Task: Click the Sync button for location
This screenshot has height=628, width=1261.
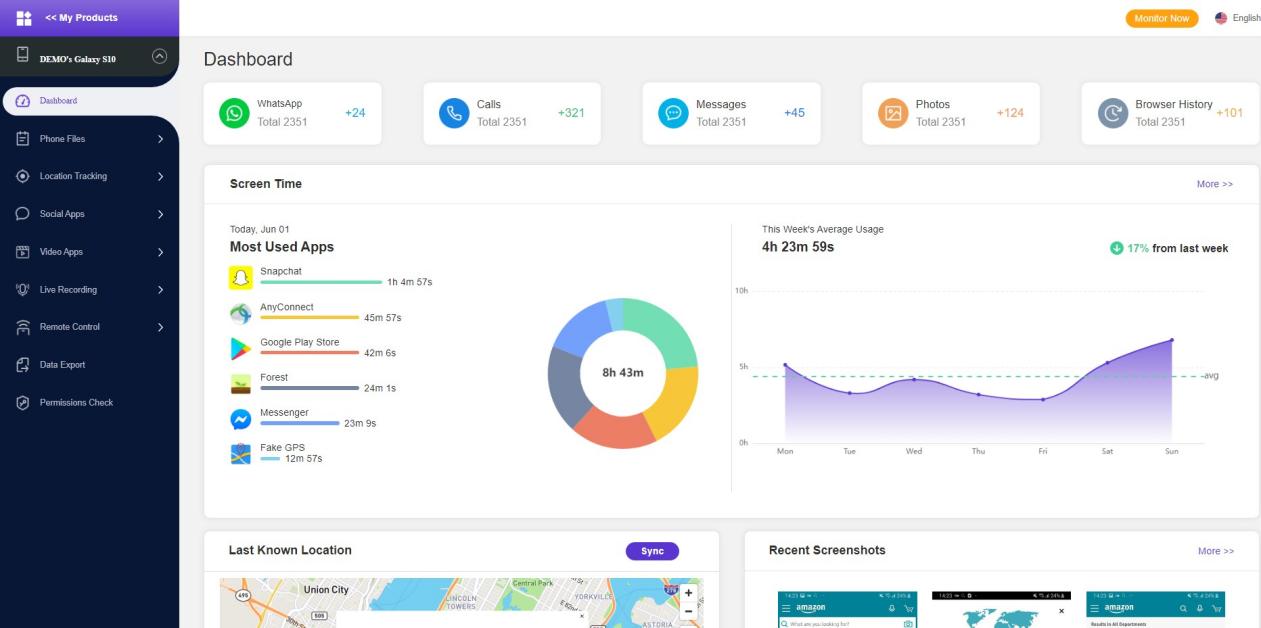Action: pos(652,551)
